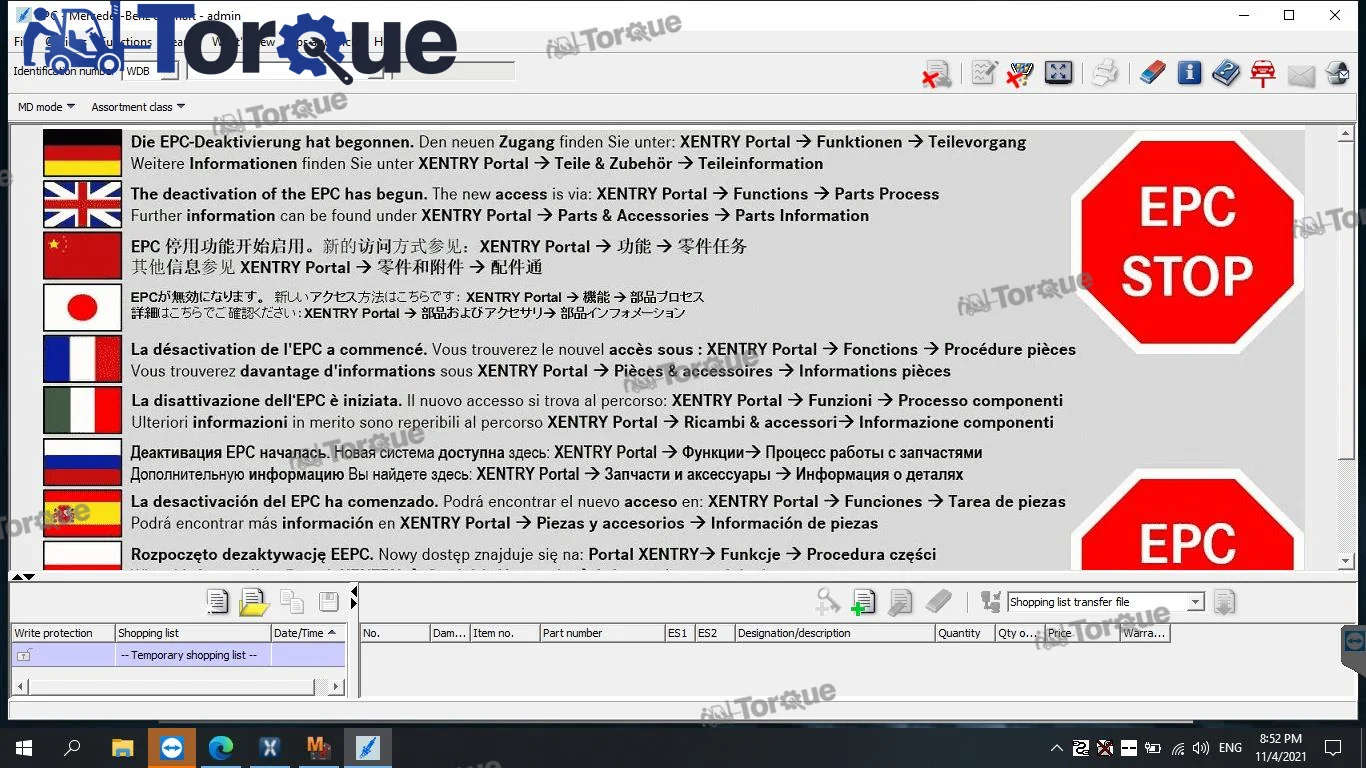The width and height of the screenshot is (1366, 768).
Task: Open shopping list folder icon
Action: 254,601
